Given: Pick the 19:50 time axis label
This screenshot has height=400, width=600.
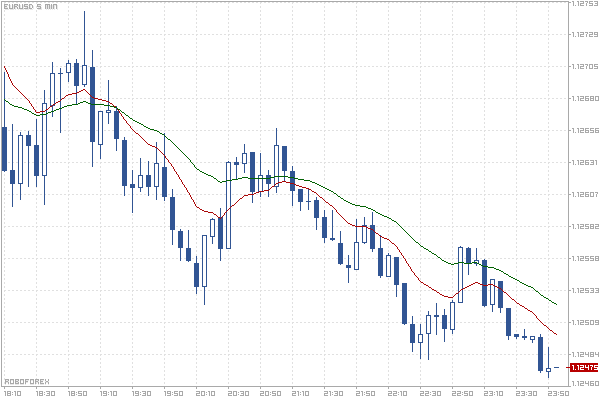Looking at the screenshot, I should pyautogui.click(x=173, y=393).
